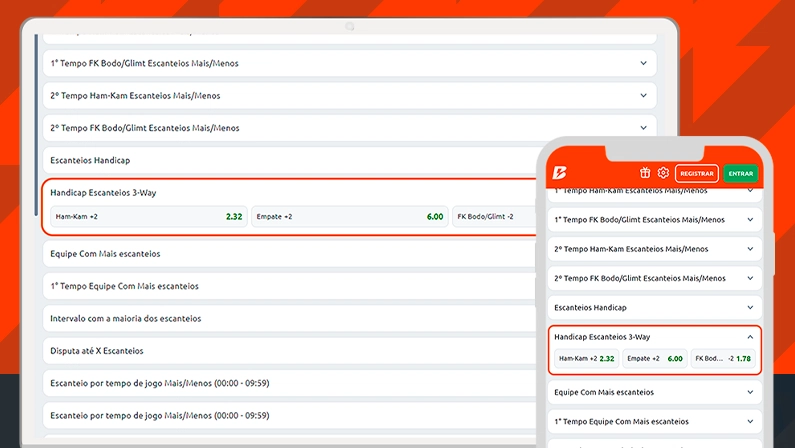Tap the brand logo in the phone header
This screenshot has width=795, height=448.
click(559, 173)
